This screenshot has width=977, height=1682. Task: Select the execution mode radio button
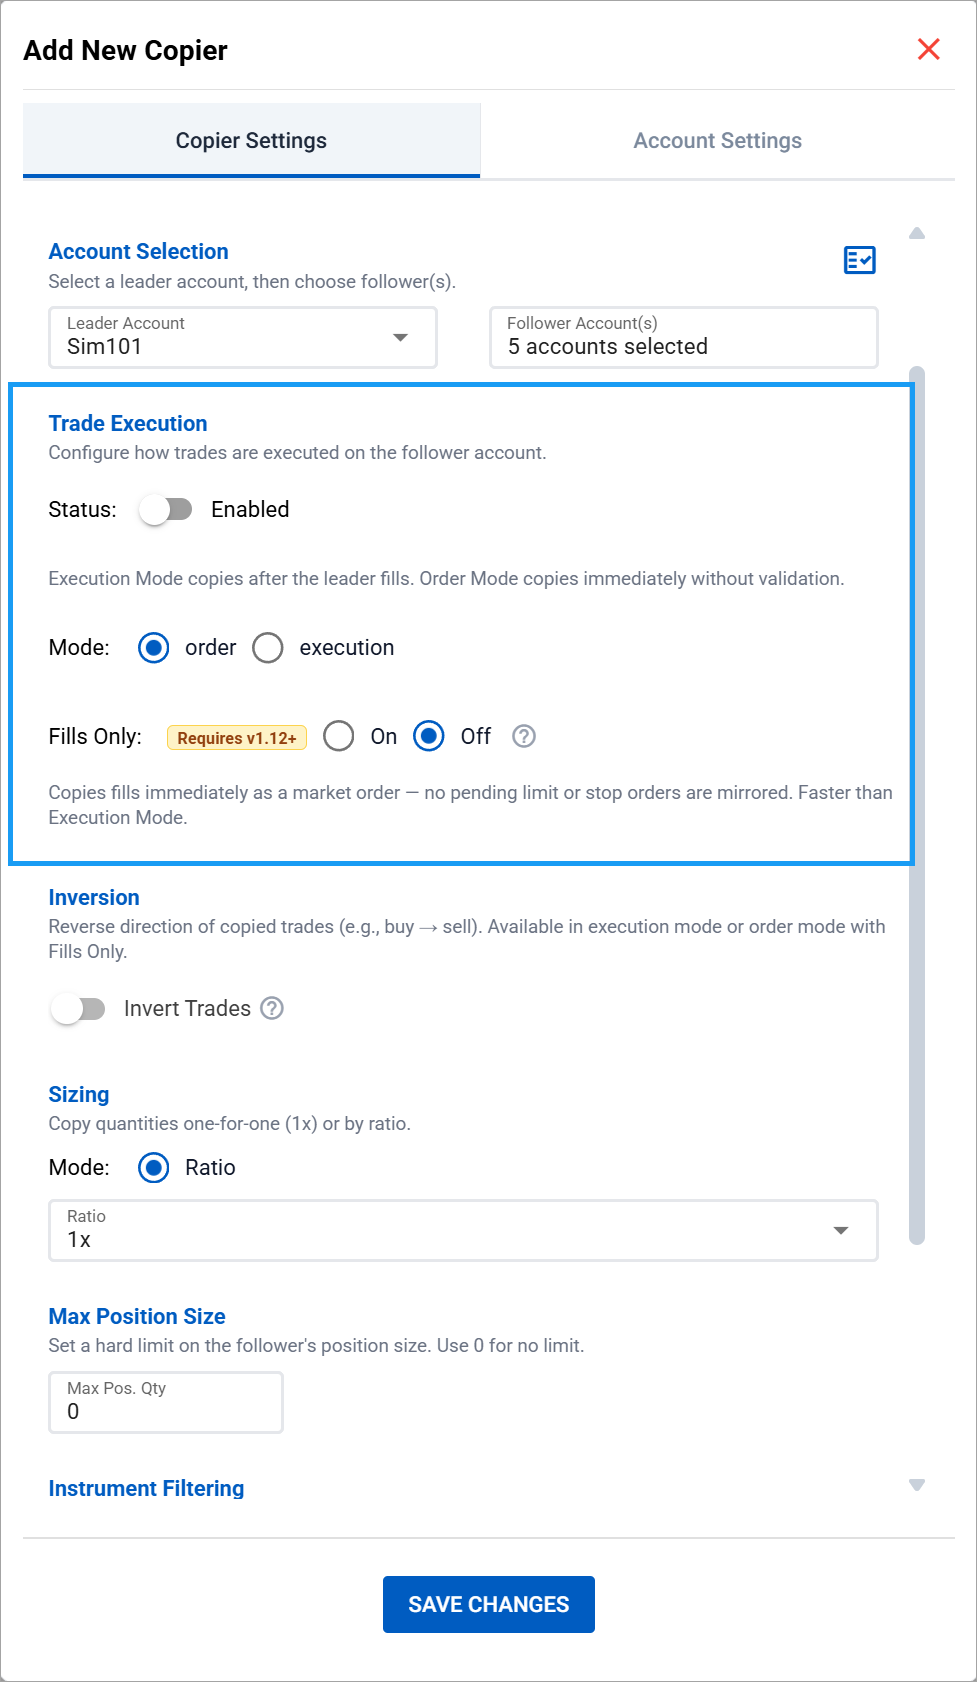268,648
